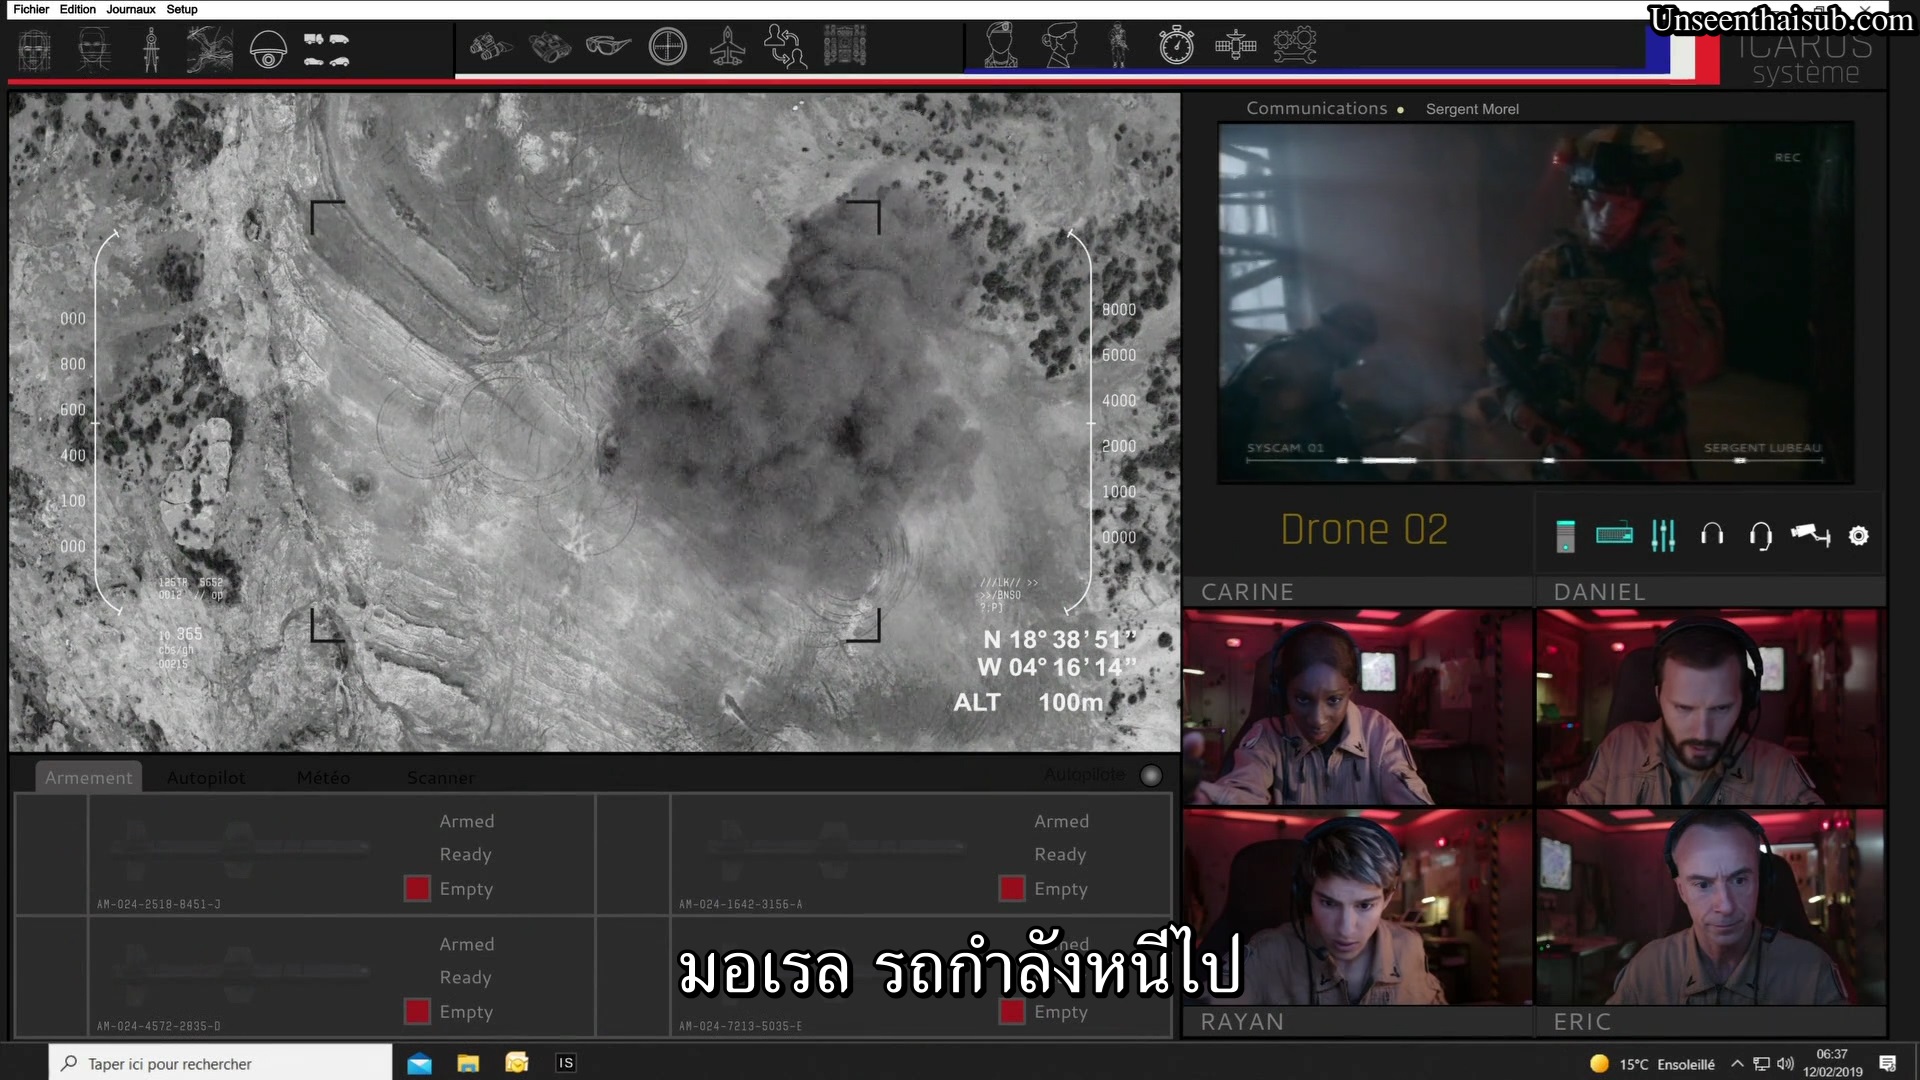The image size is (1920, 1080).
Task: Select the satellite icon
Action: (x=1235, y=45)
